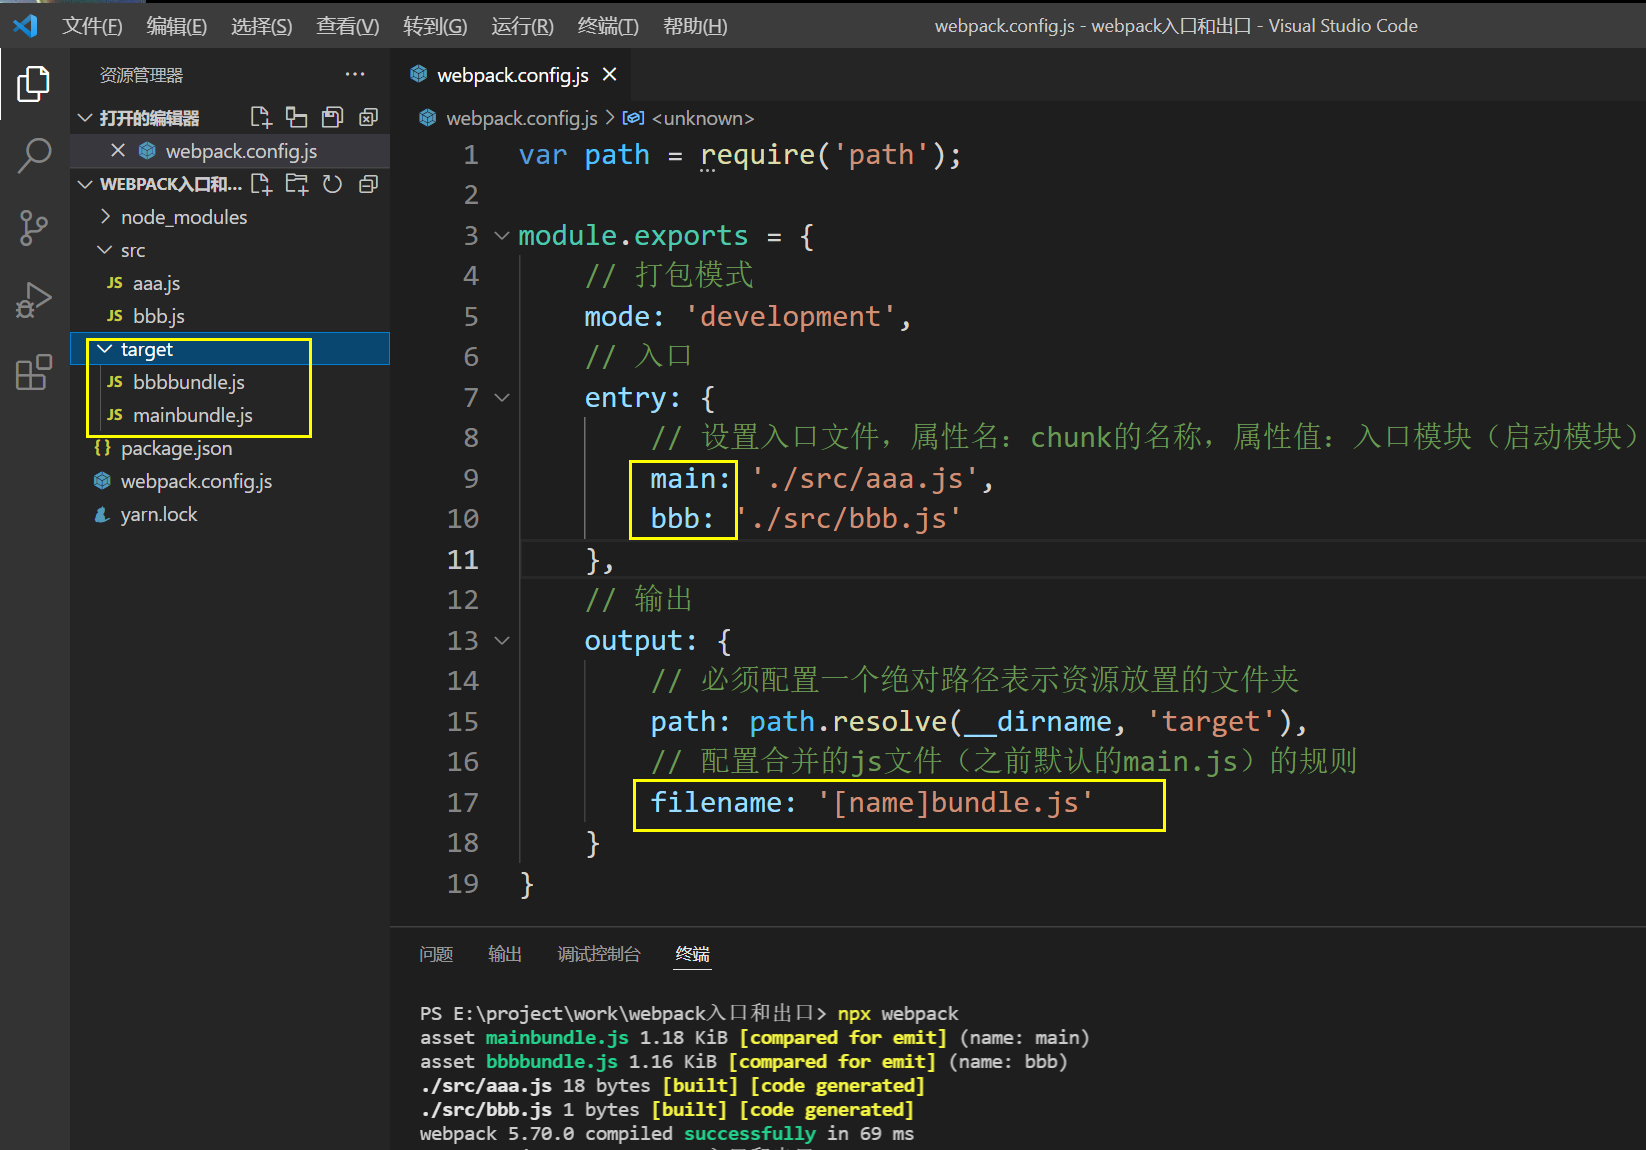Switch to the 问题 panel tab

(436, 954)
